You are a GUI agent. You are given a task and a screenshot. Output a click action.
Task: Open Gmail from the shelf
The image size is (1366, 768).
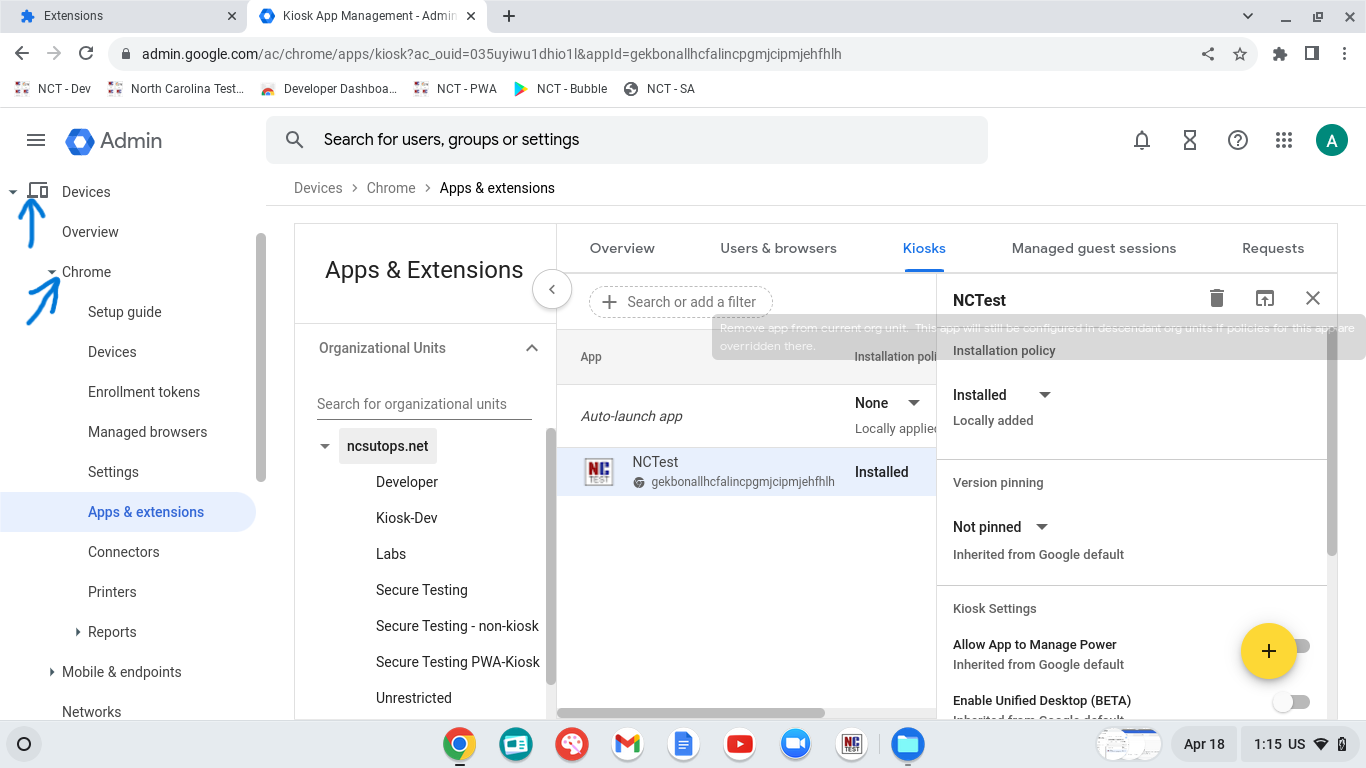[x=627, y=744]
